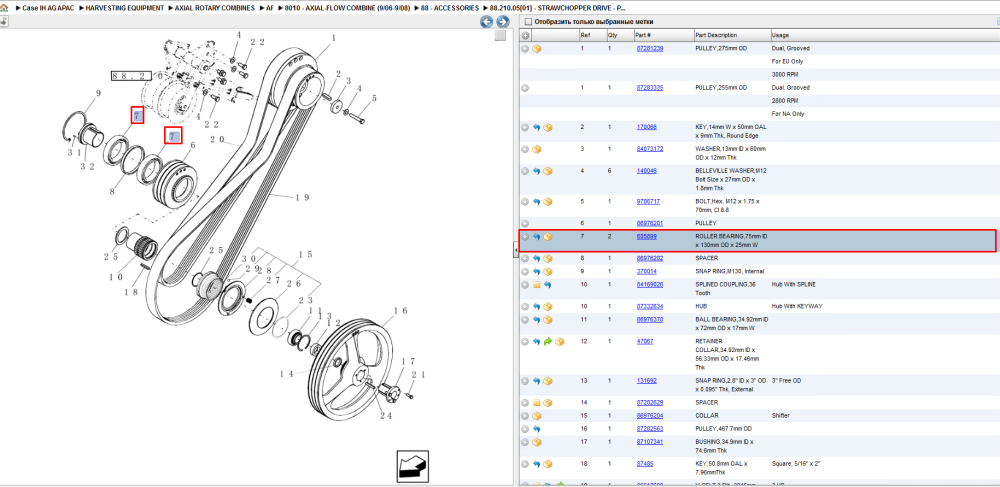Click note icon for splined coupling 84169026
The image size is (1000, 487).
(537, 284)
